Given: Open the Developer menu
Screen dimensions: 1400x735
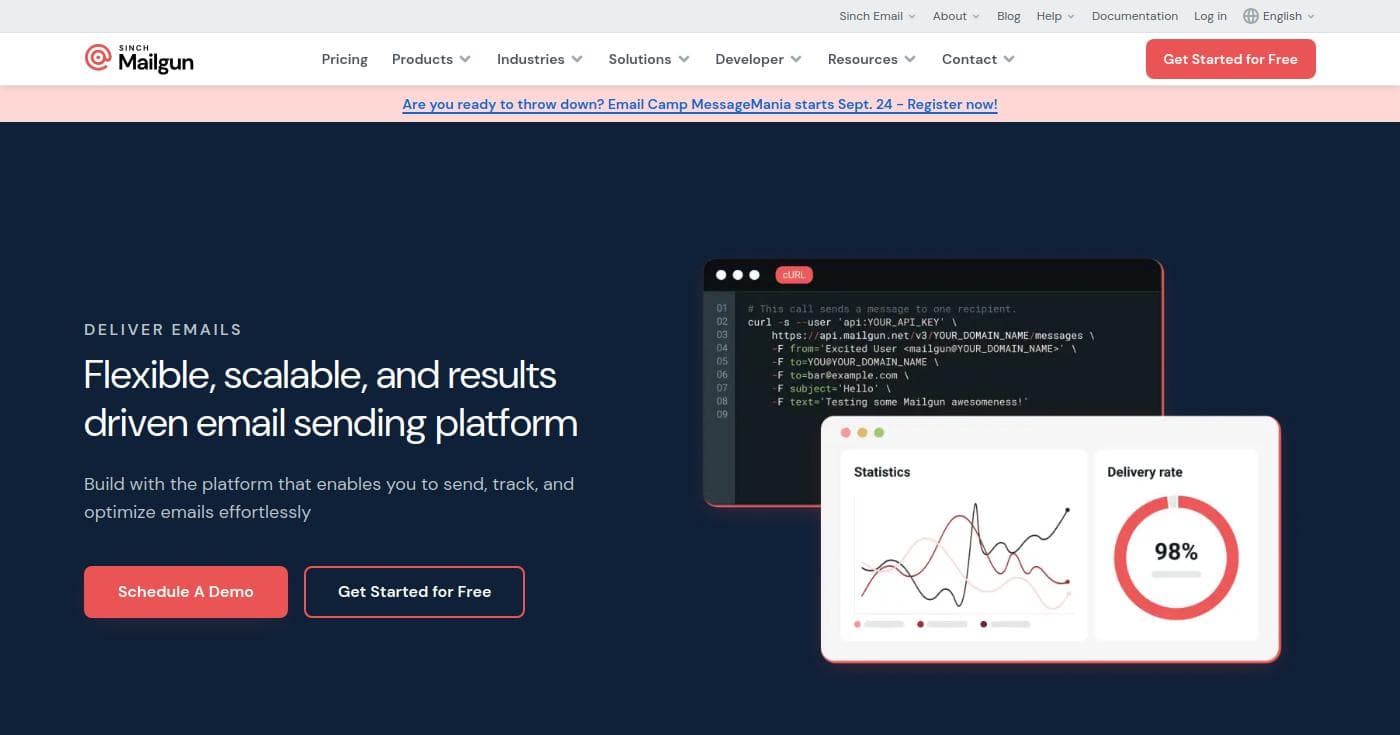Looking at the screenshot, I should point(758,59).
